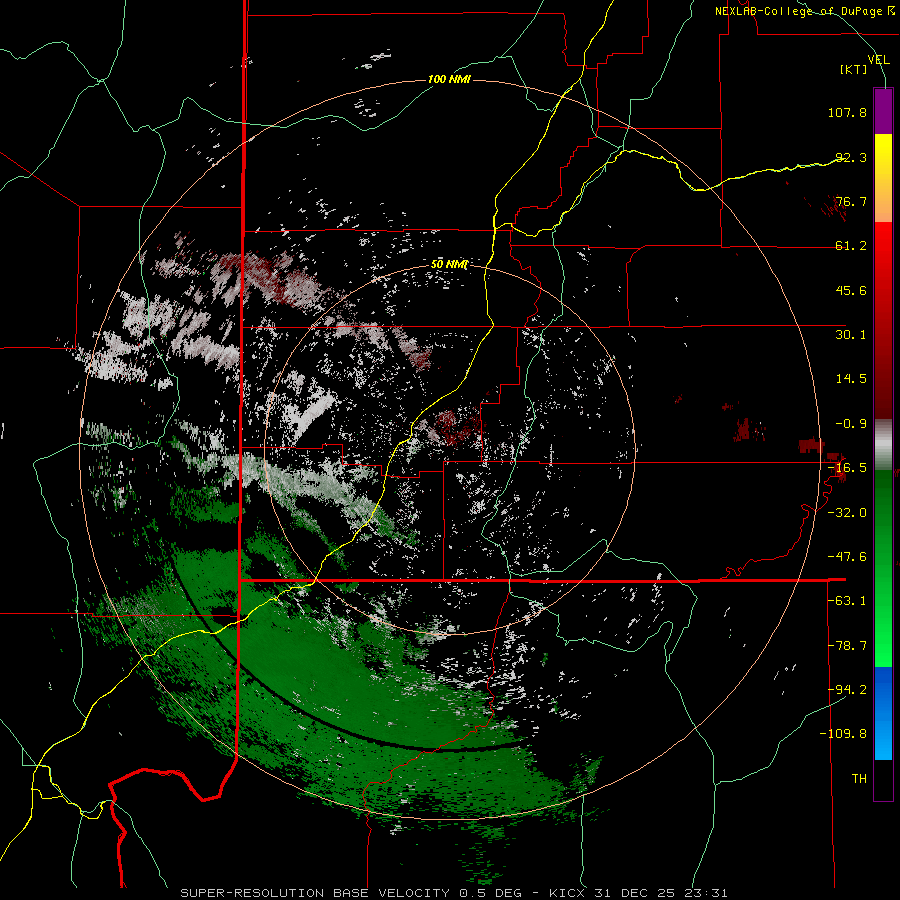Click the 92.3 legend value
The height and width of the screenshot is (900, 900).
click(x=851, y=157)
